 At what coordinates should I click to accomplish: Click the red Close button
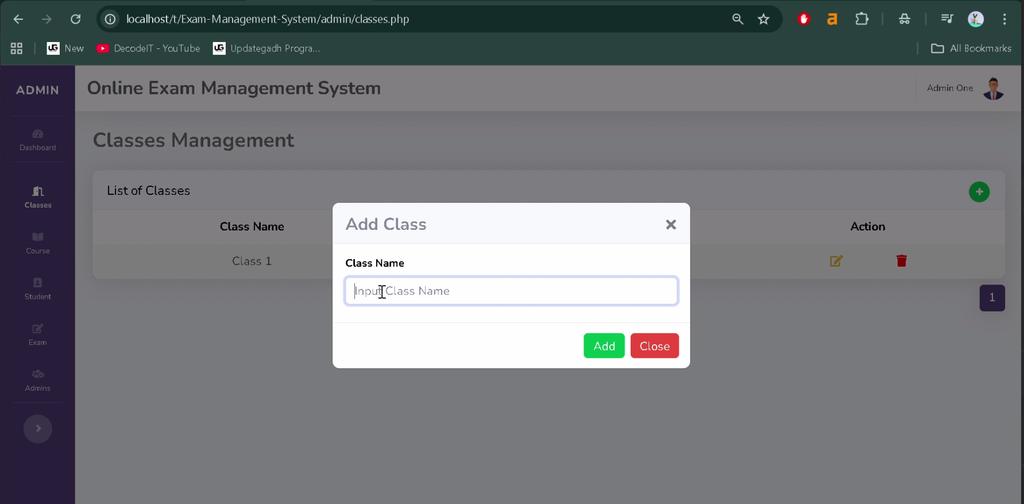(x=654, y=346)
